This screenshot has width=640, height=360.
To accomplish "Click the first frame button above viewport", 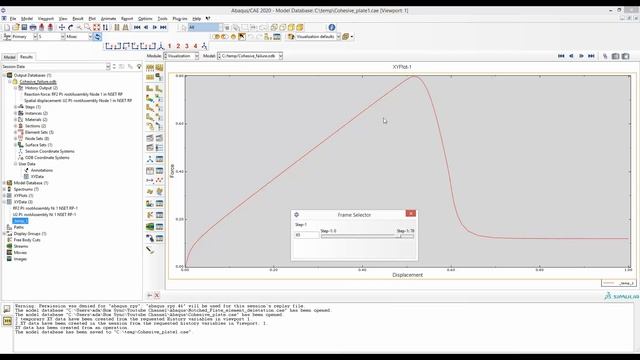I will (x=561, y=56).
